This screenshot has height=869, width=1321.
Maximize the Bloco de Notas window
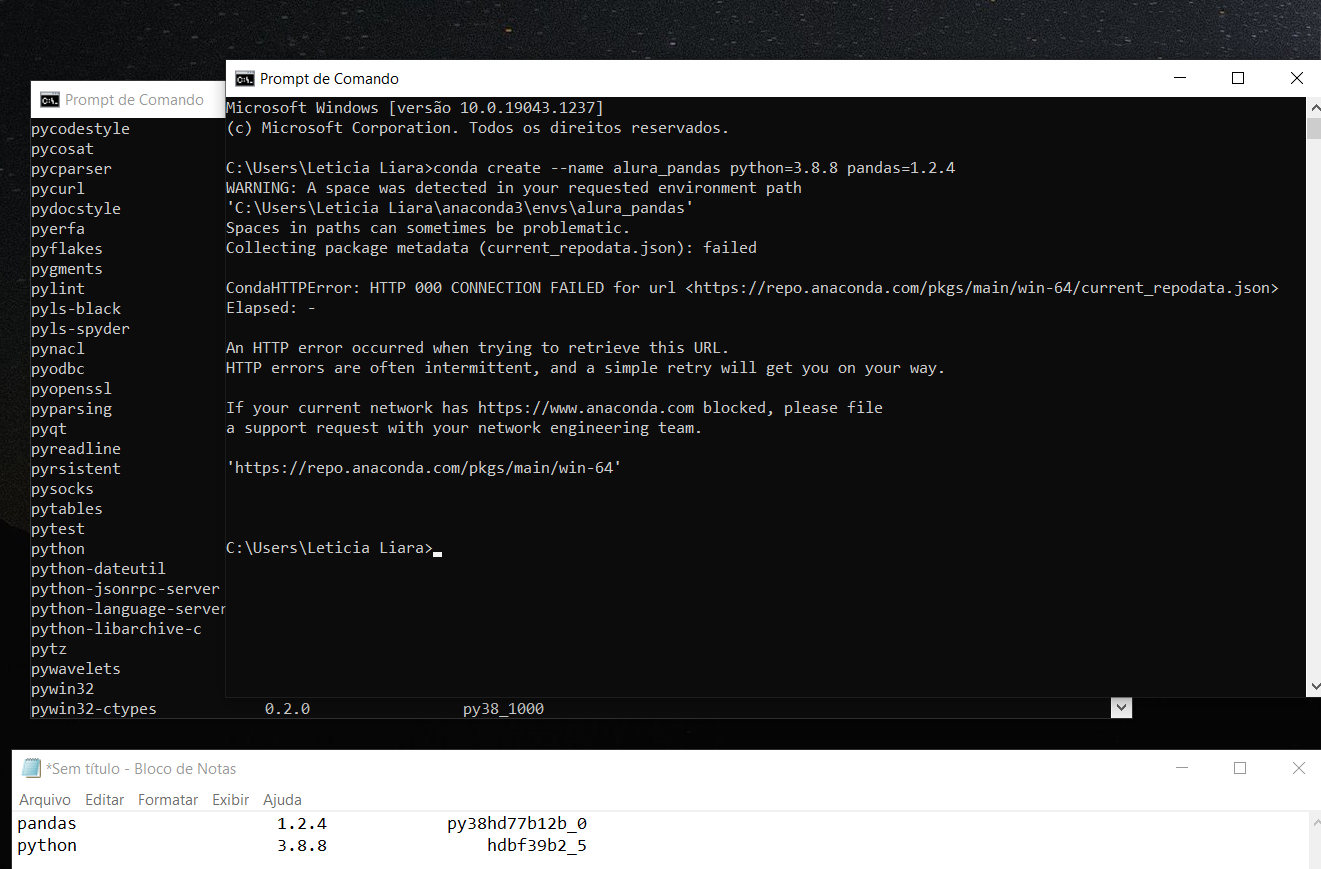click(x=1240, y=768)
